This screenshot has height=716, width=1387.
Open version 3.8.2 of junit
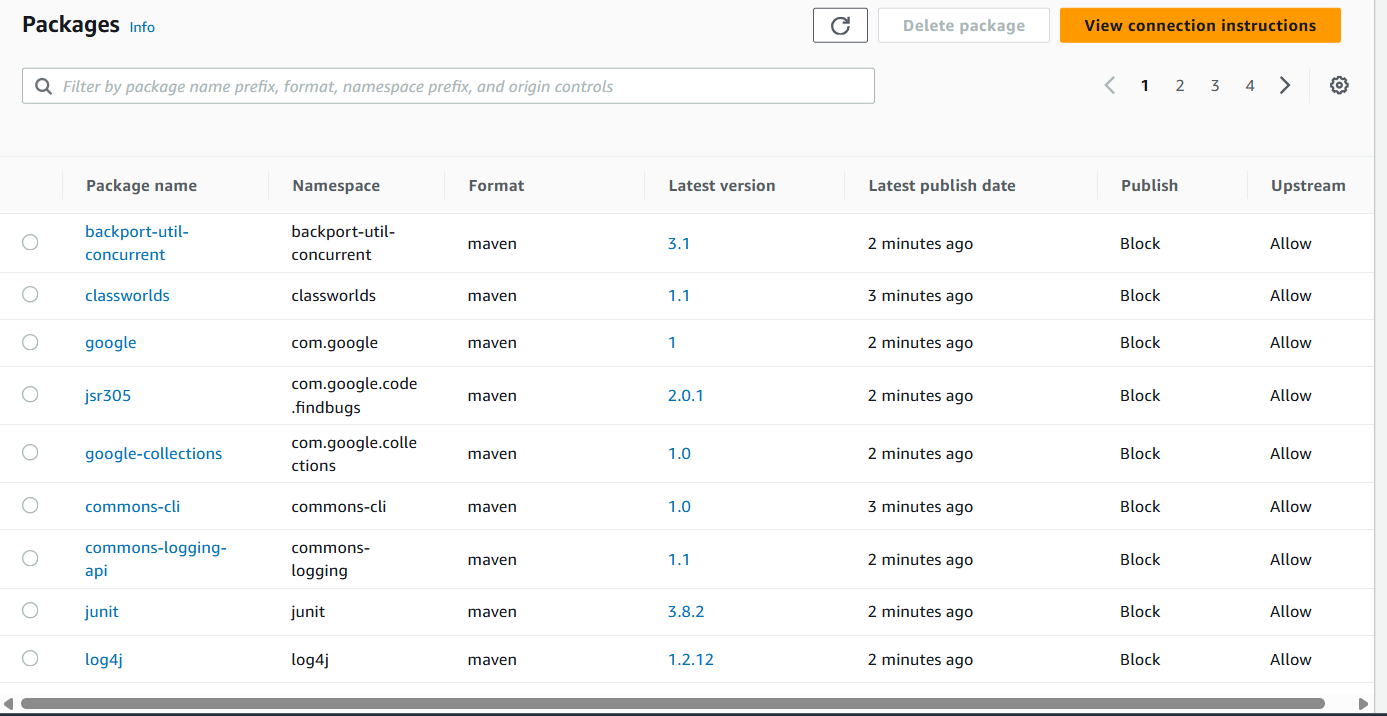[x=687, y=612]
